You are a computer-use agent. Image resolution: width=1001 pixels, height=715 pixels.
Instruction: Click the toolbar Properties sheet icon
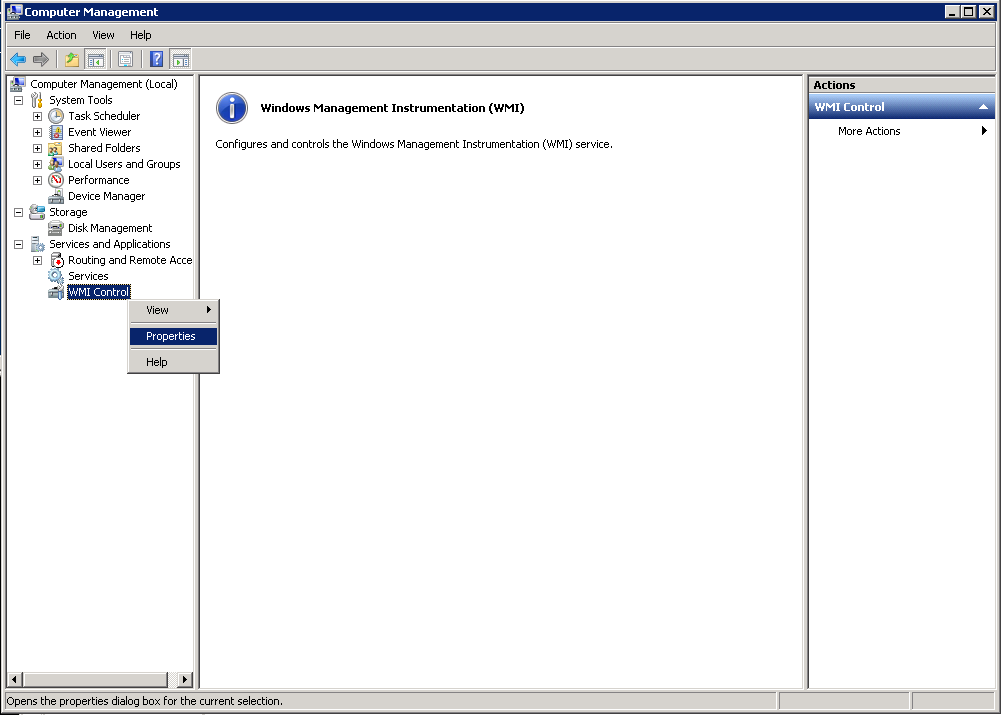(x=125, y=59)
